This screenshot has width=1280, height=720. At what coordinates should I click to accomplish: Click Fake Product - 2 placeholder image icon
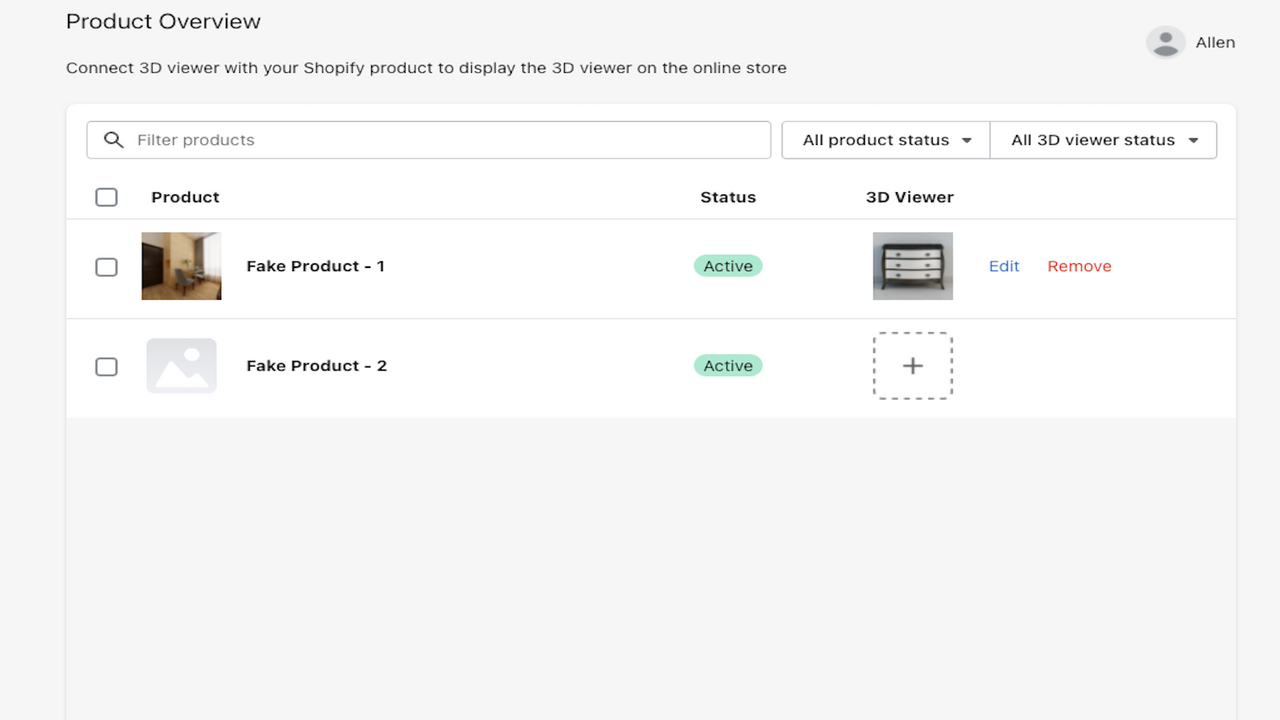click(181, 366)
